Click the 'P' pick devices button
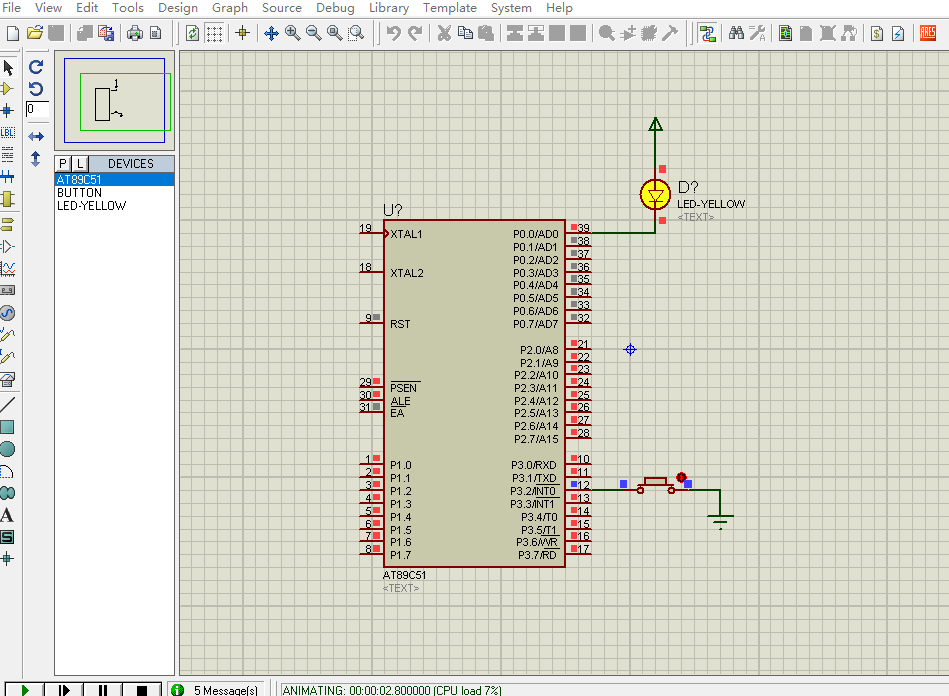Viewport: 949px width, 696px height. (x=63, y=163)
